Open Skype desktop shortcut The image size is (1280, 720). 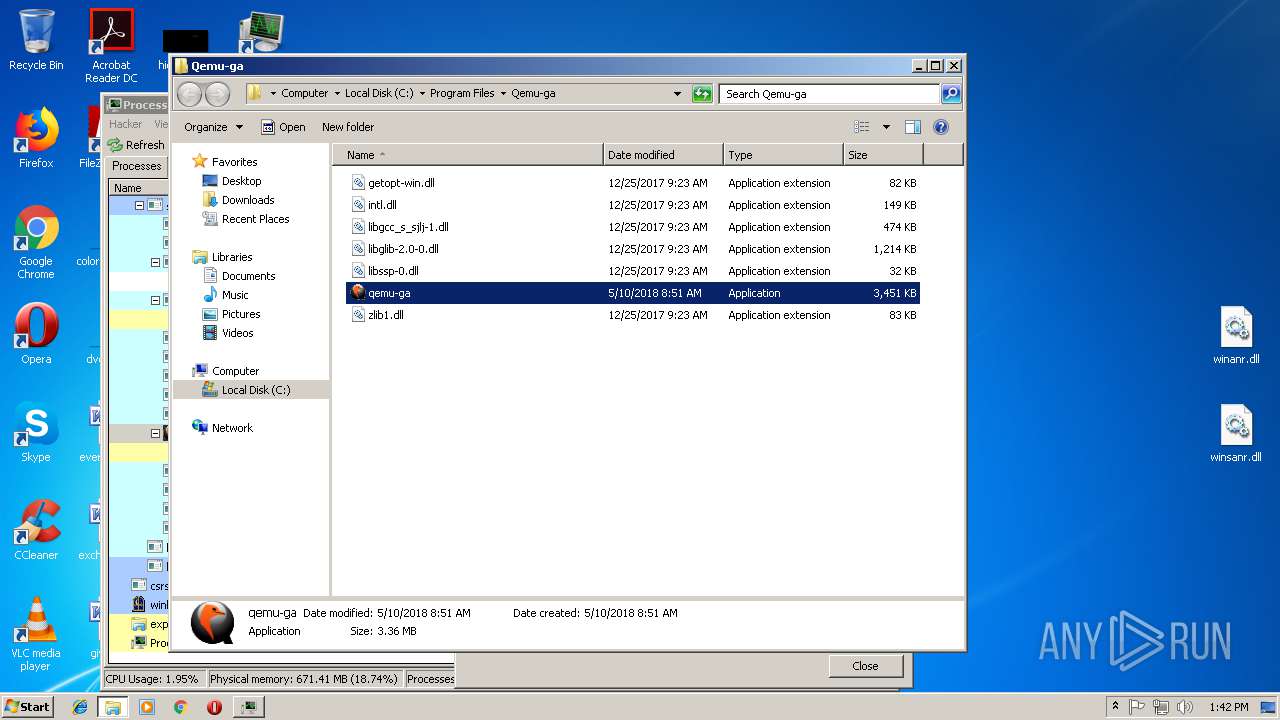click(36, 432)
